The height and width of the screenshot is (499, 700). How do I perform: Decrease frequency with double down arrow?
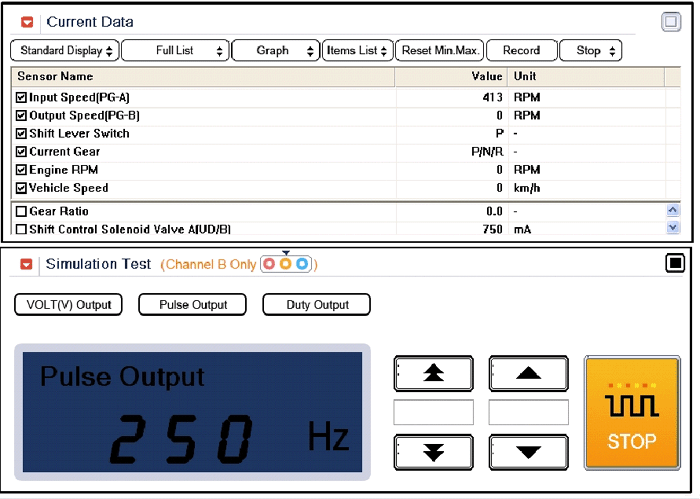433,452
